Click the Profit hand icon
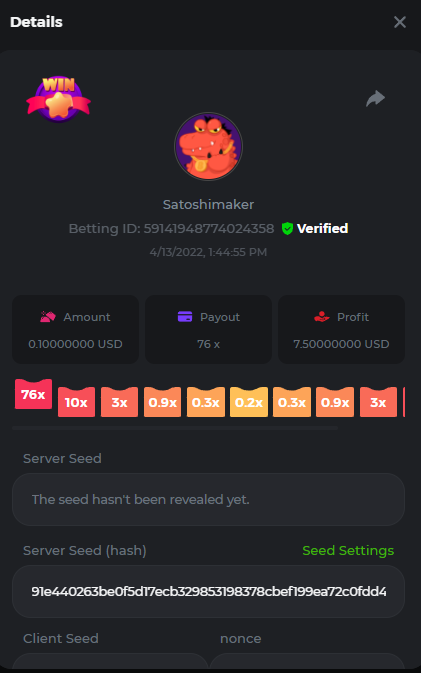Screen dimensions: 421x673 click(321, 317)
